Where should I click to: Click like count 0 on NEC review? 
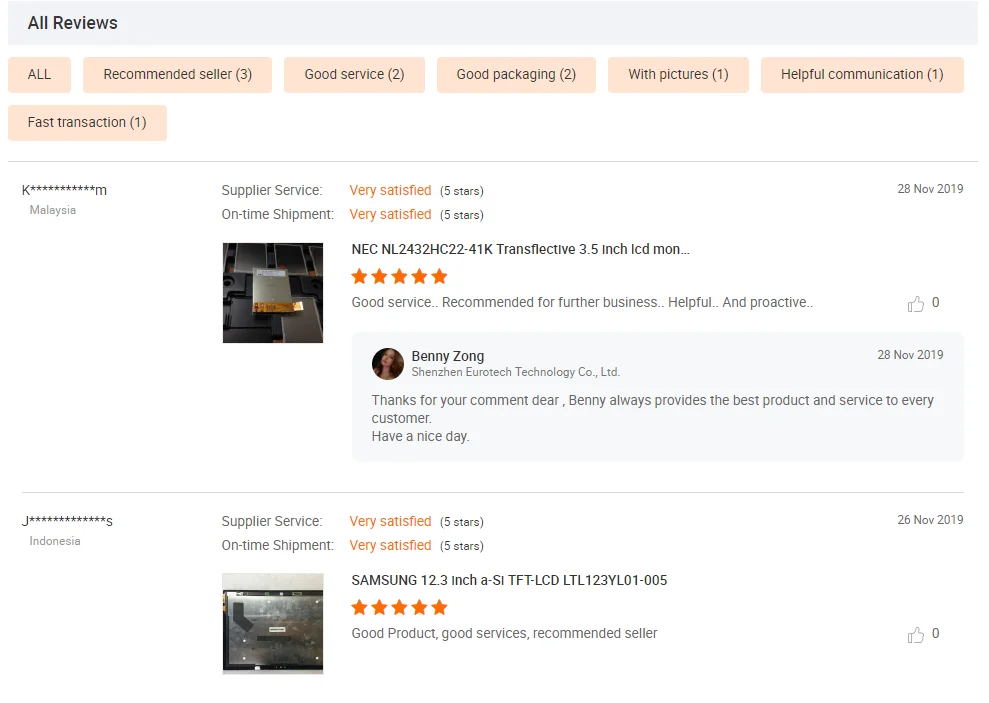coord(935,303)
